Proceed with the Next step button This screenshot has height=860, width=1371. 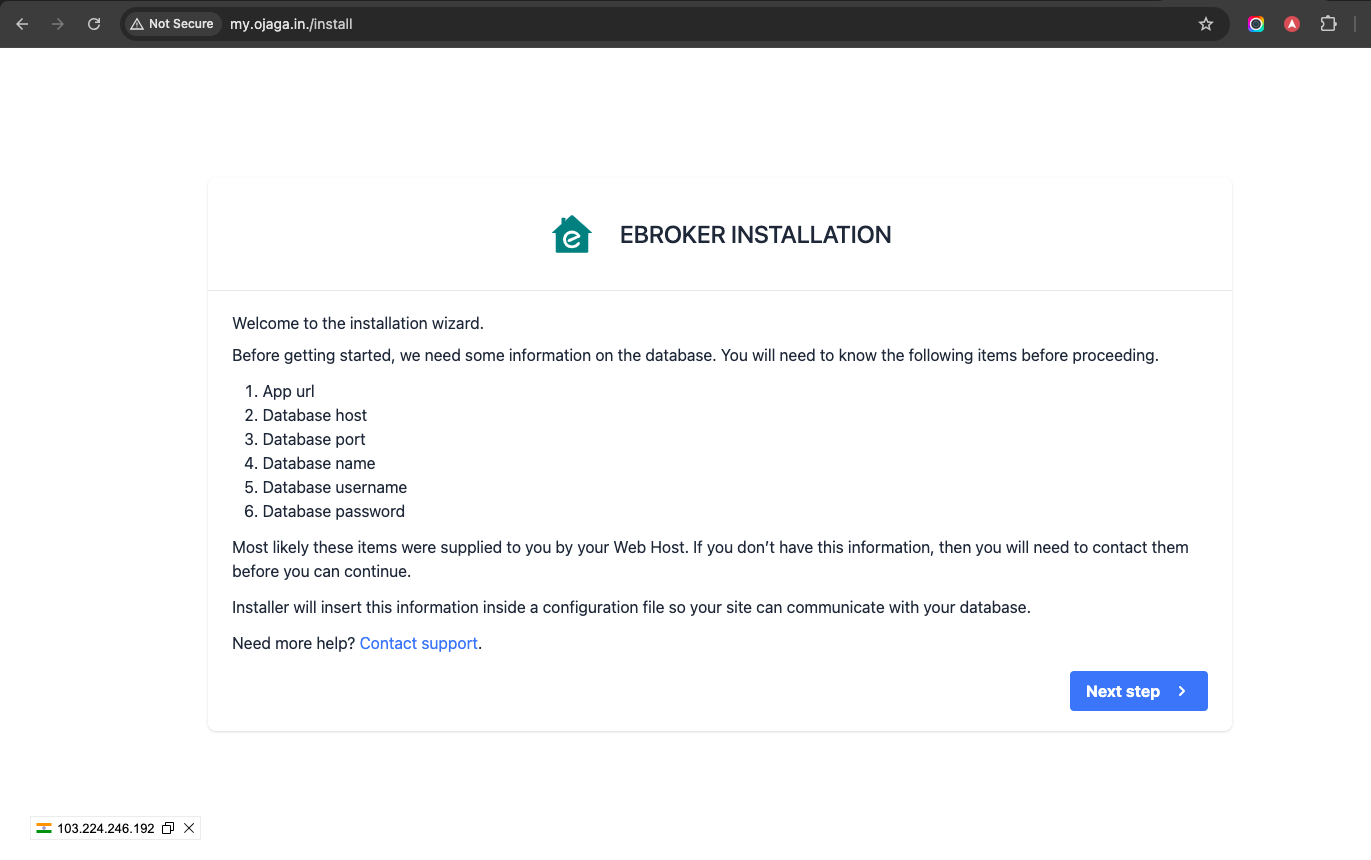[1138, 691]
